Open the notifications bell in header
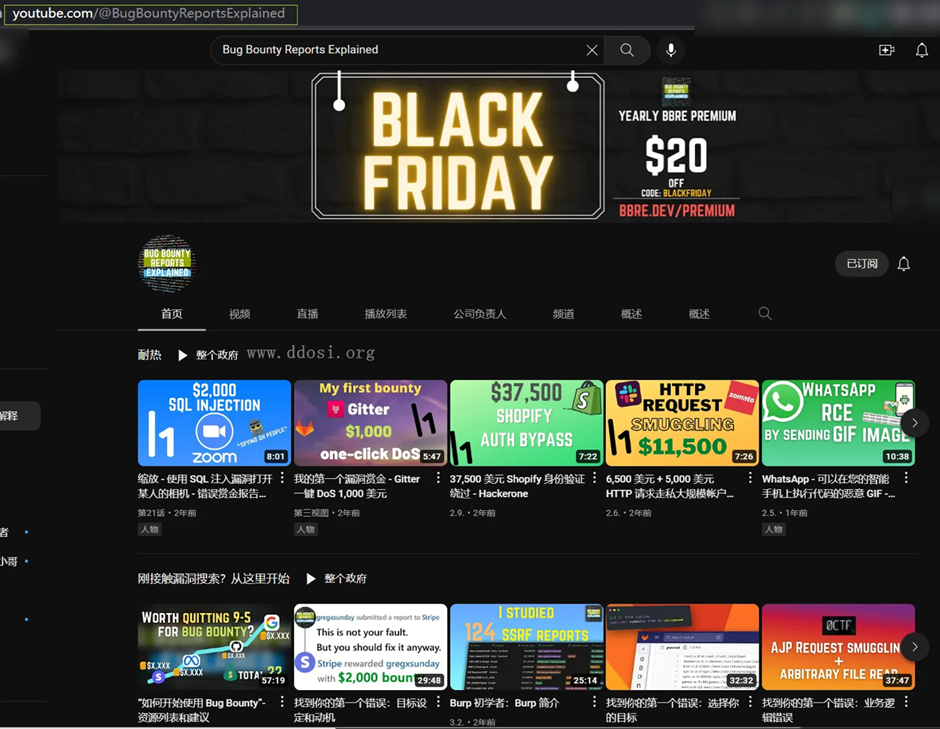 [x=922, y=50]
